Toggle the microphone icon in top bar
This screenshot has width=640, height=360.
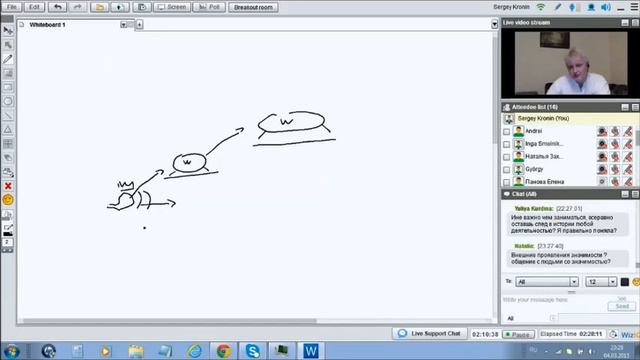(x=572, y=7)
